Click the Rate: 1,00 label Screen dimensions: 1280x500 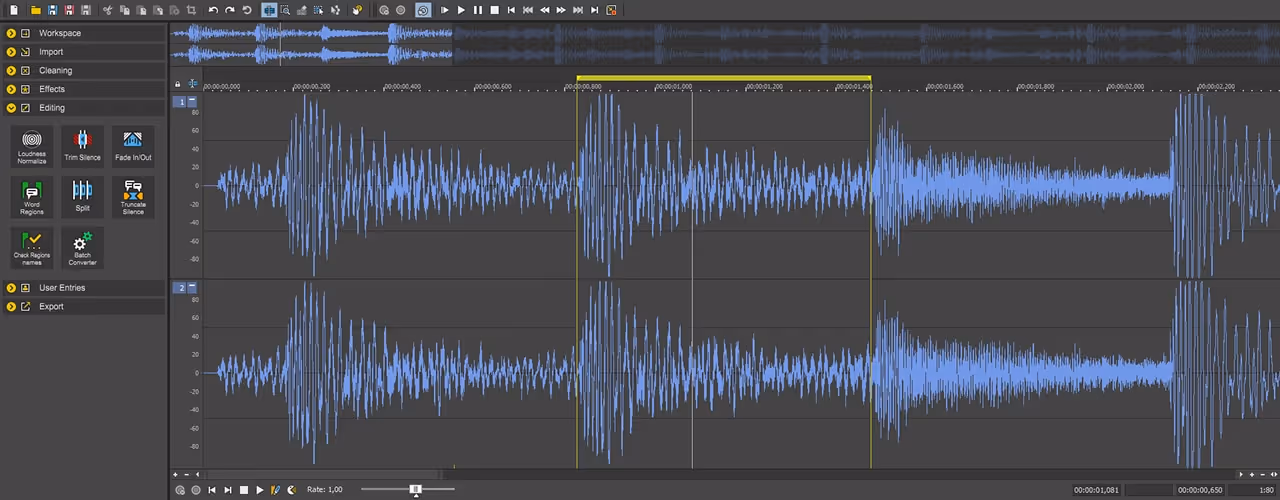(x=324, y=490)
